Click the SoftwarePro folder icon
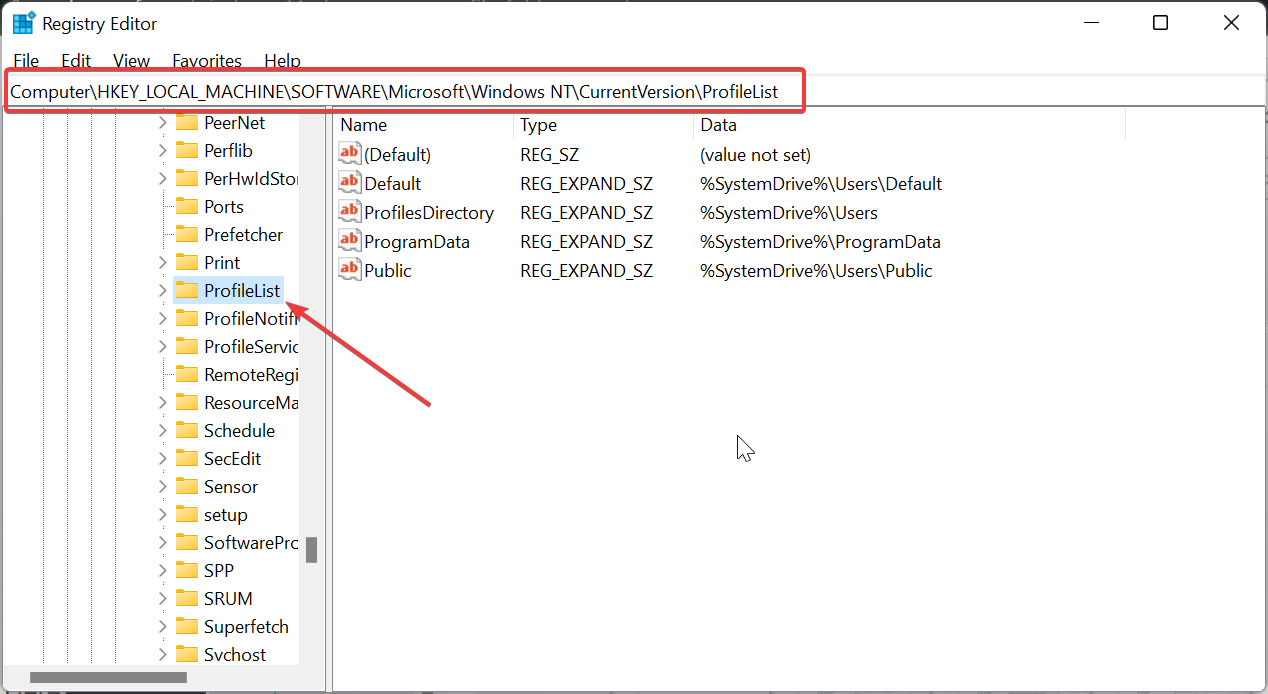This screenshot has width=1268, height=694. click(187, 542)
